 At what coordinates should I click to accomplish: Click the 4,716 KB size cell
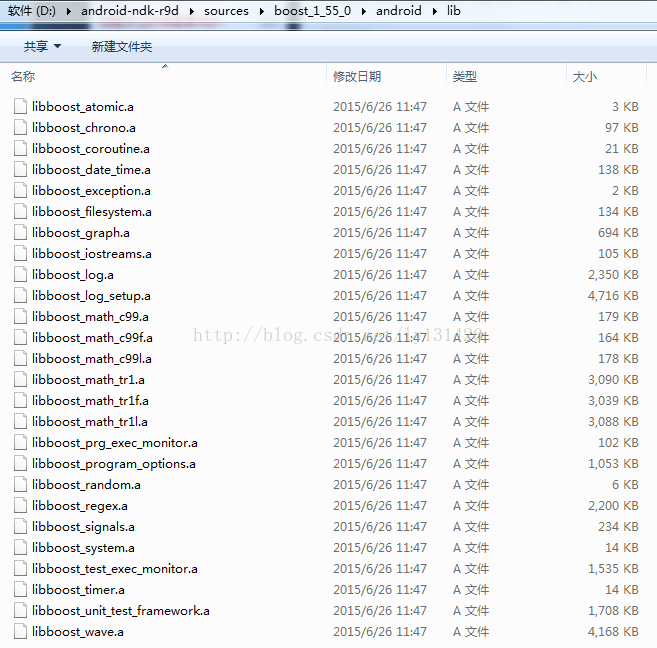[613, 295]
